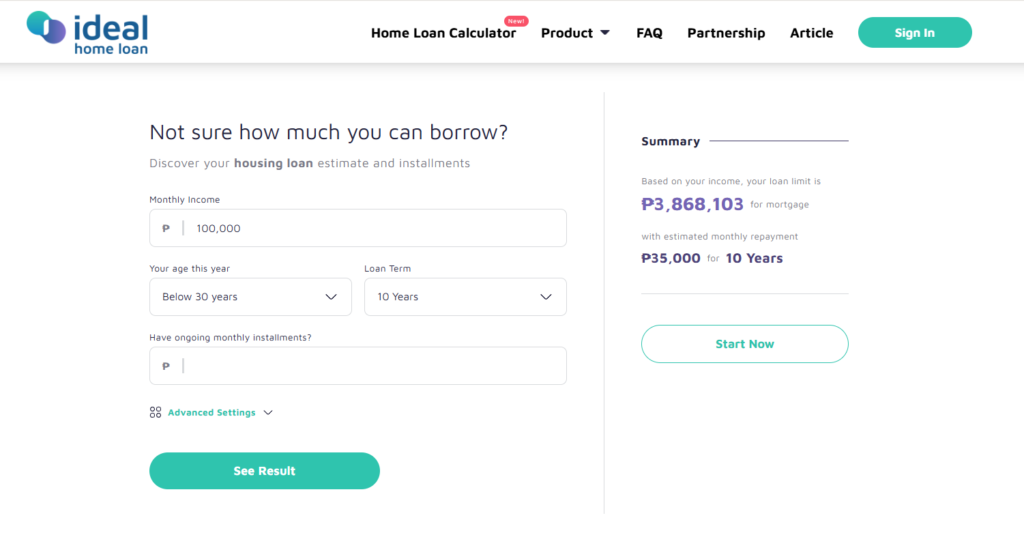1024x535 pixels.
Task: Click the peso symbol in ongoing installments field
Action: click(x=166, y=366)
